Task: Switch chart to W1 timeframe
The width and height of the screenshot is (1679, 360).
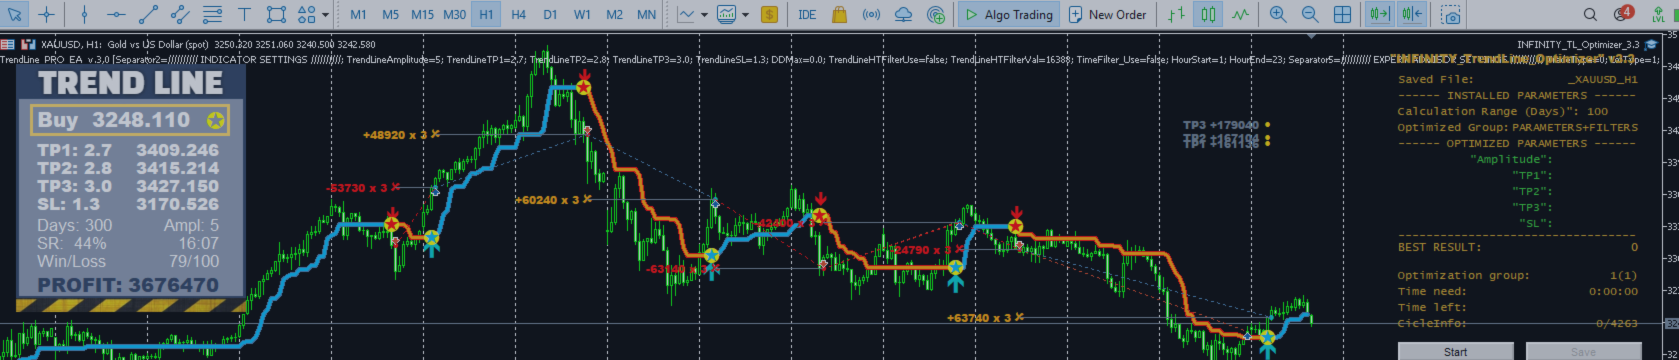Action: coord(582,15)
